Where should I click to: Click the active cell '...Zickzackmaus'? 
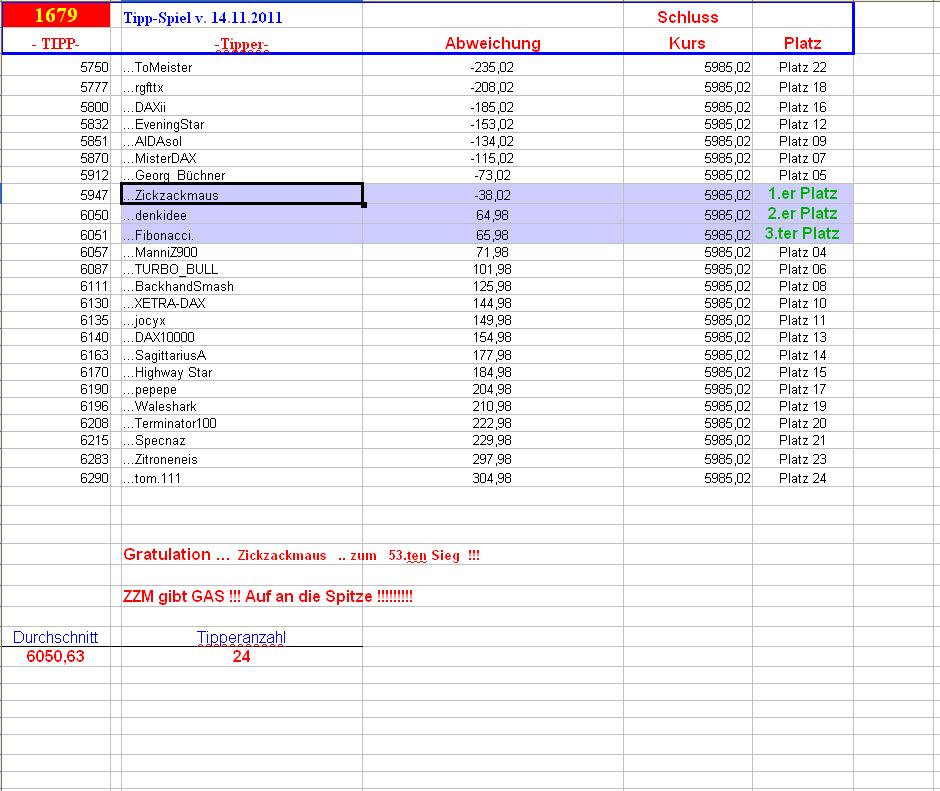(x=242, y=194)
